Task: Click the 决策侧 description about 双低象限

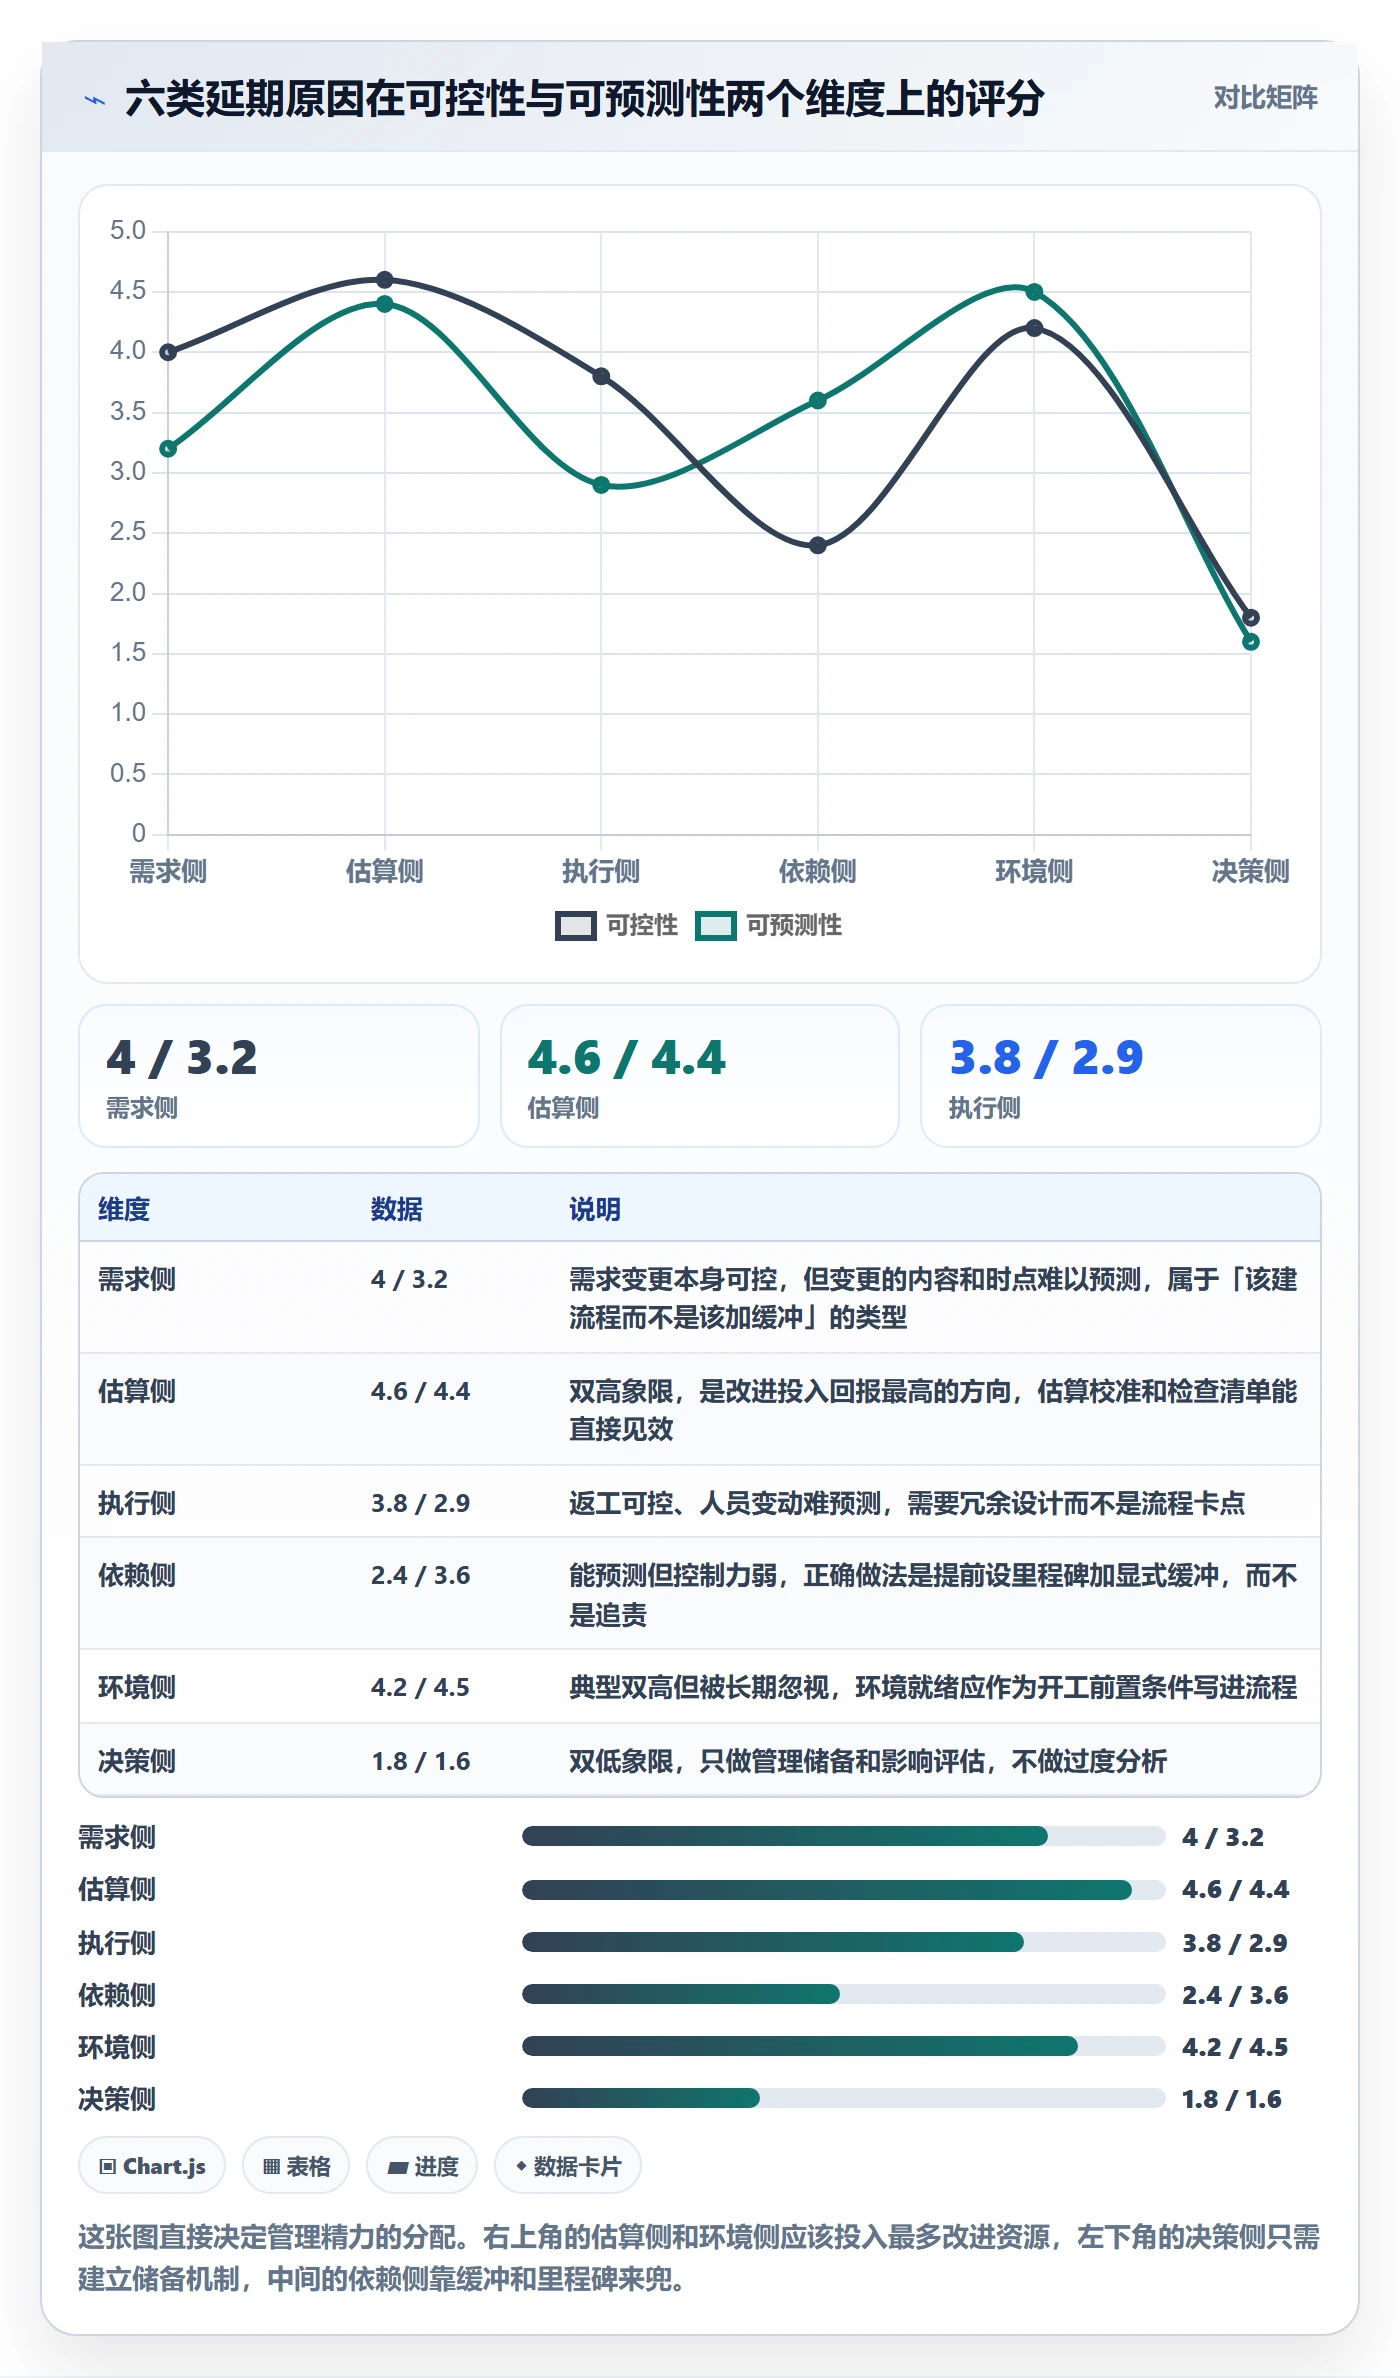Action: pos(868,1761)
